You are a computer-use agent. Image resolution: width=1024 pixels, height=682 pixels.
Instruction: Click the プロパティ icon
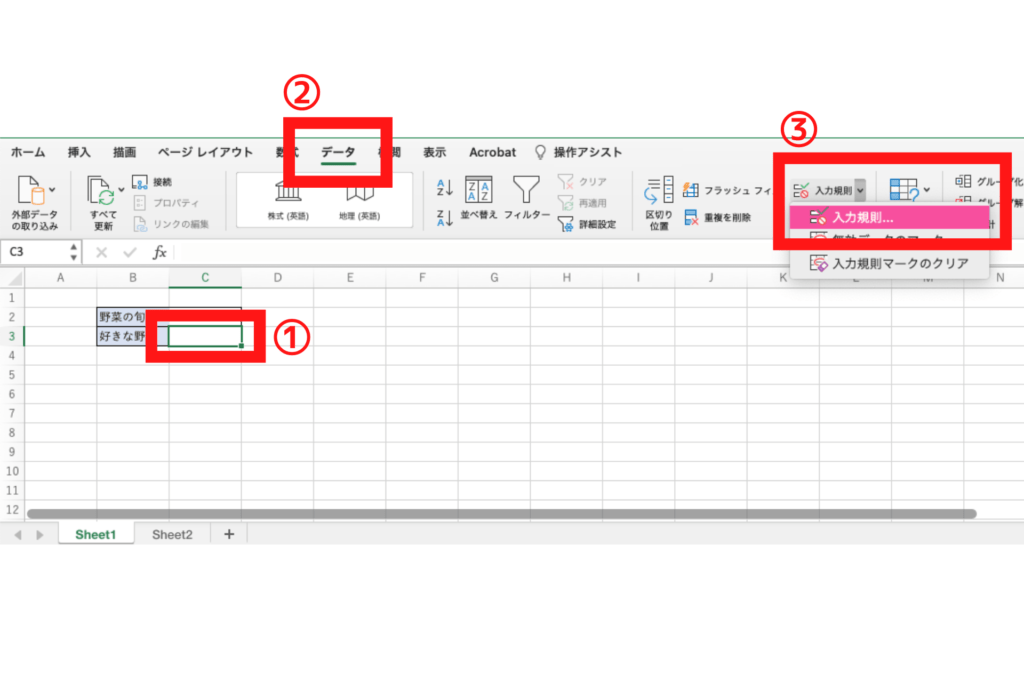click(x=140, y=203)
